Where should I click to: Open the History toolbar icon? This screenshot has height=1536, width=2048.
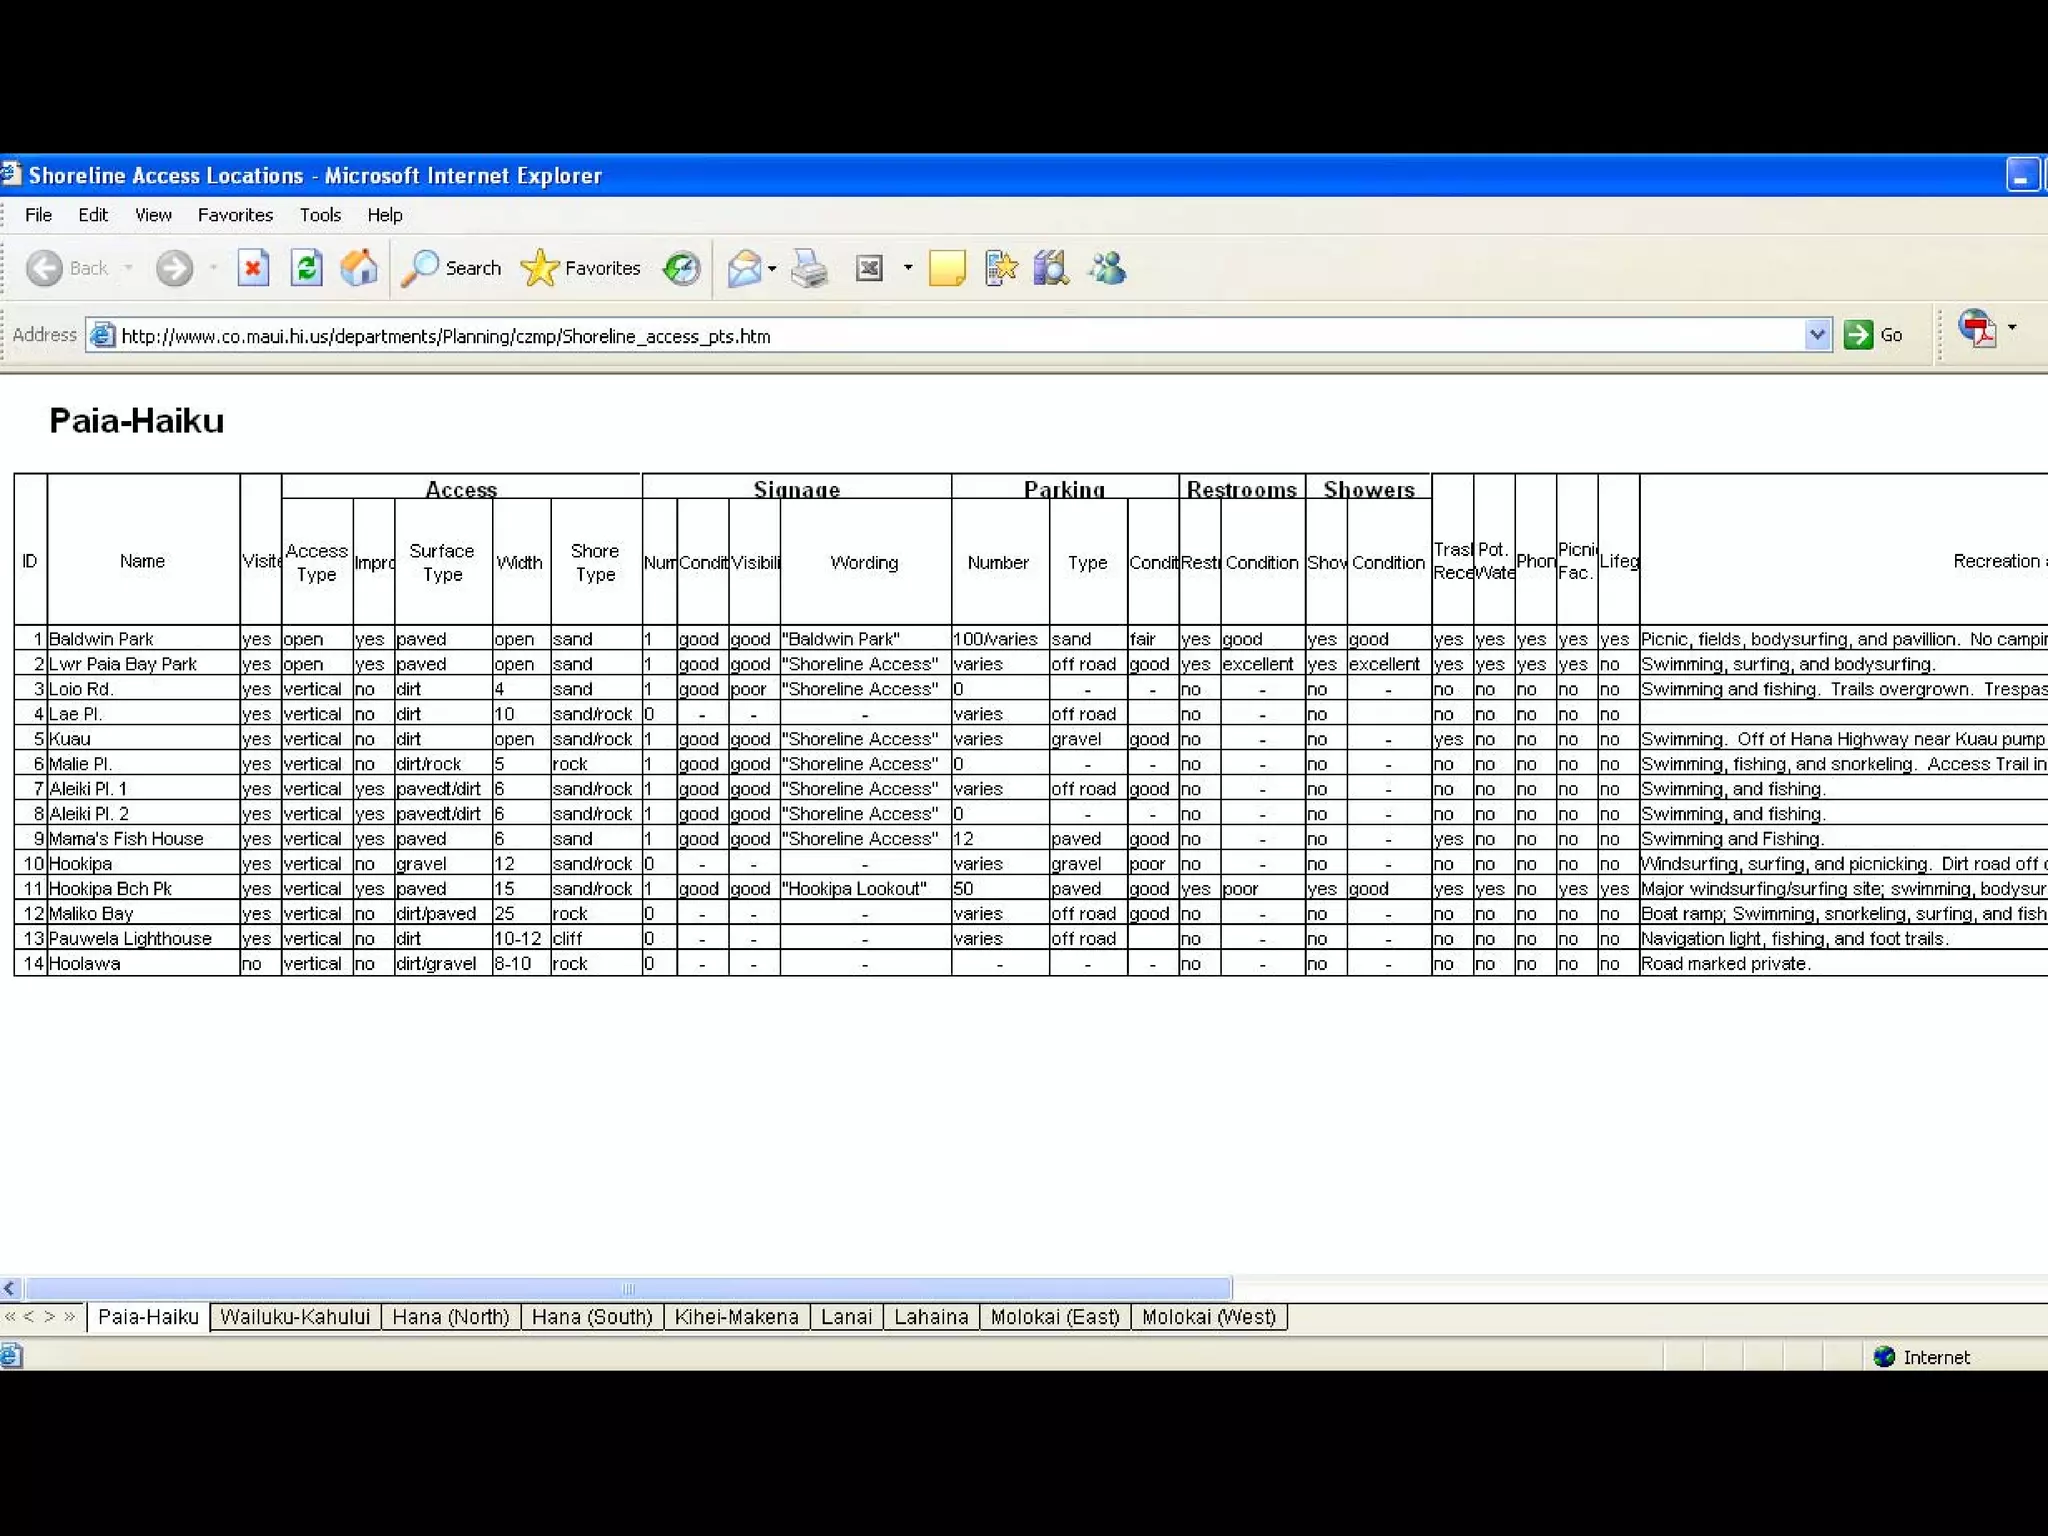click(682, 268)
